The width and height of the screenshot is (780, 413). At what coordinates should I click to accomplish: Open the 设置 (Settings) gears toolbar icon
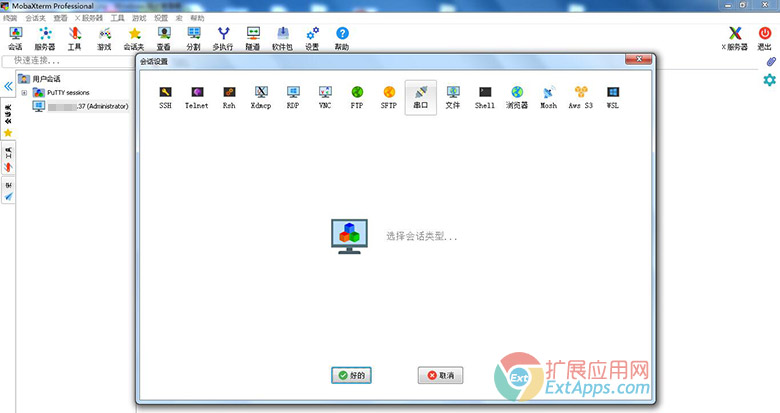(312, 39)
